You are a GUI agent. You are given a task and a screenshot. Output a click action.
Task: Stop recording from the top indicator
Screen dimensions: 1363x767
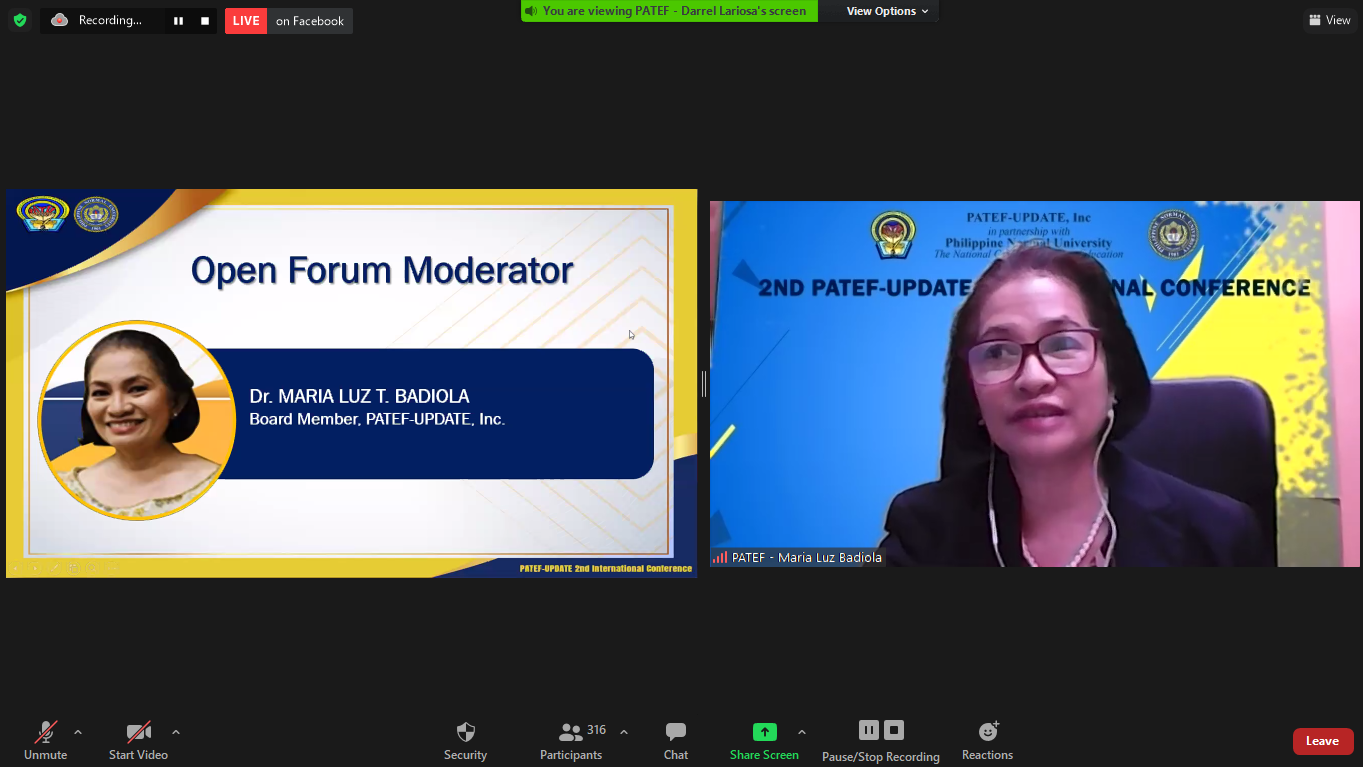205,21
